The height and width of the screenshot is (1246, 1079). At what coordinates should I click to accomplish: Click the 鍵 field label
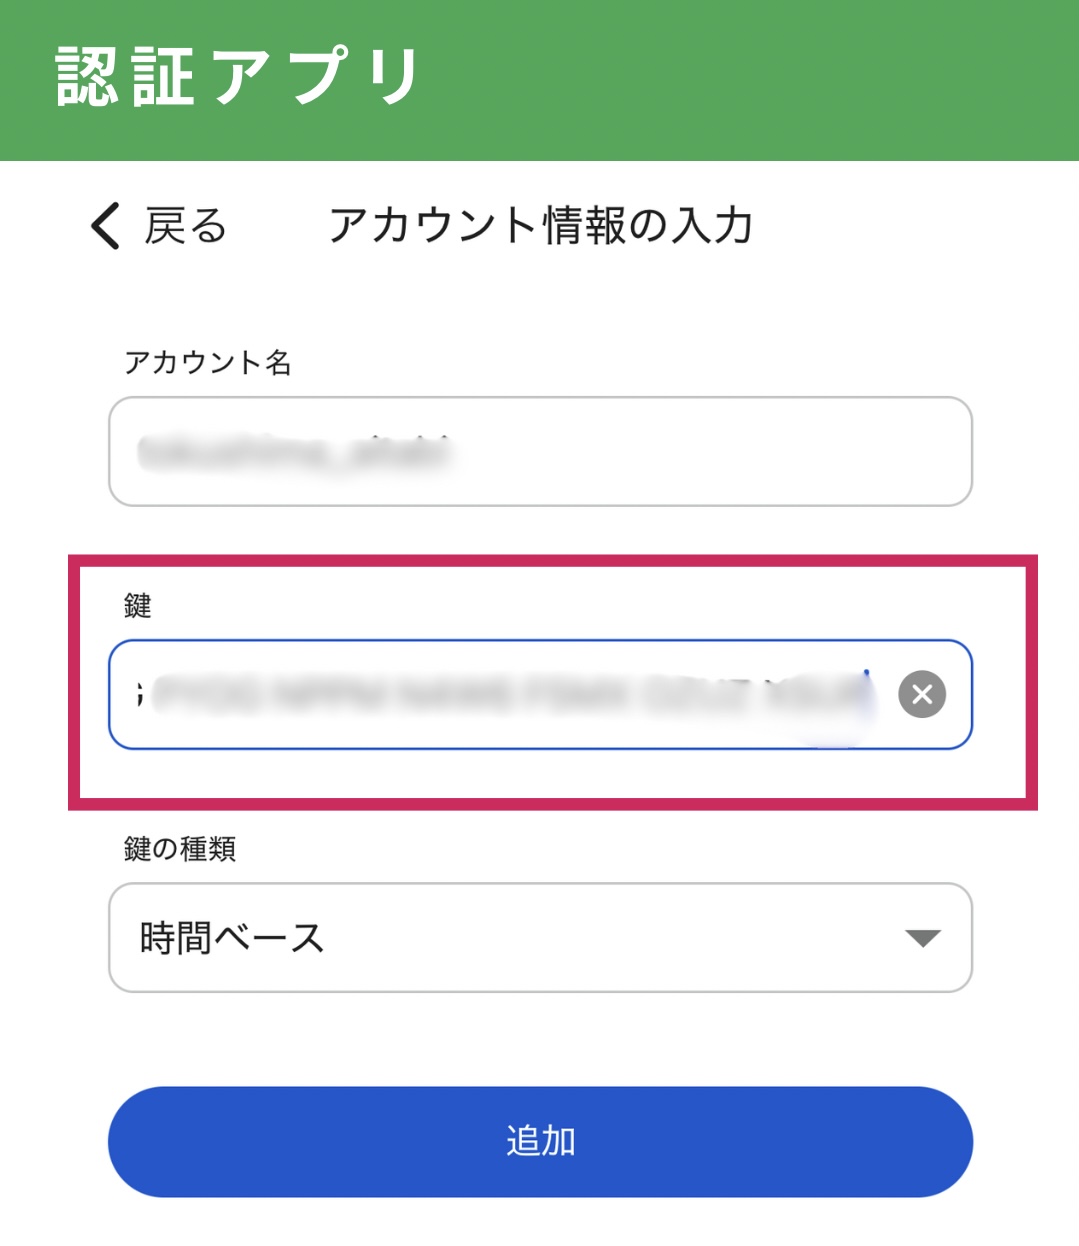coord(137,605)
